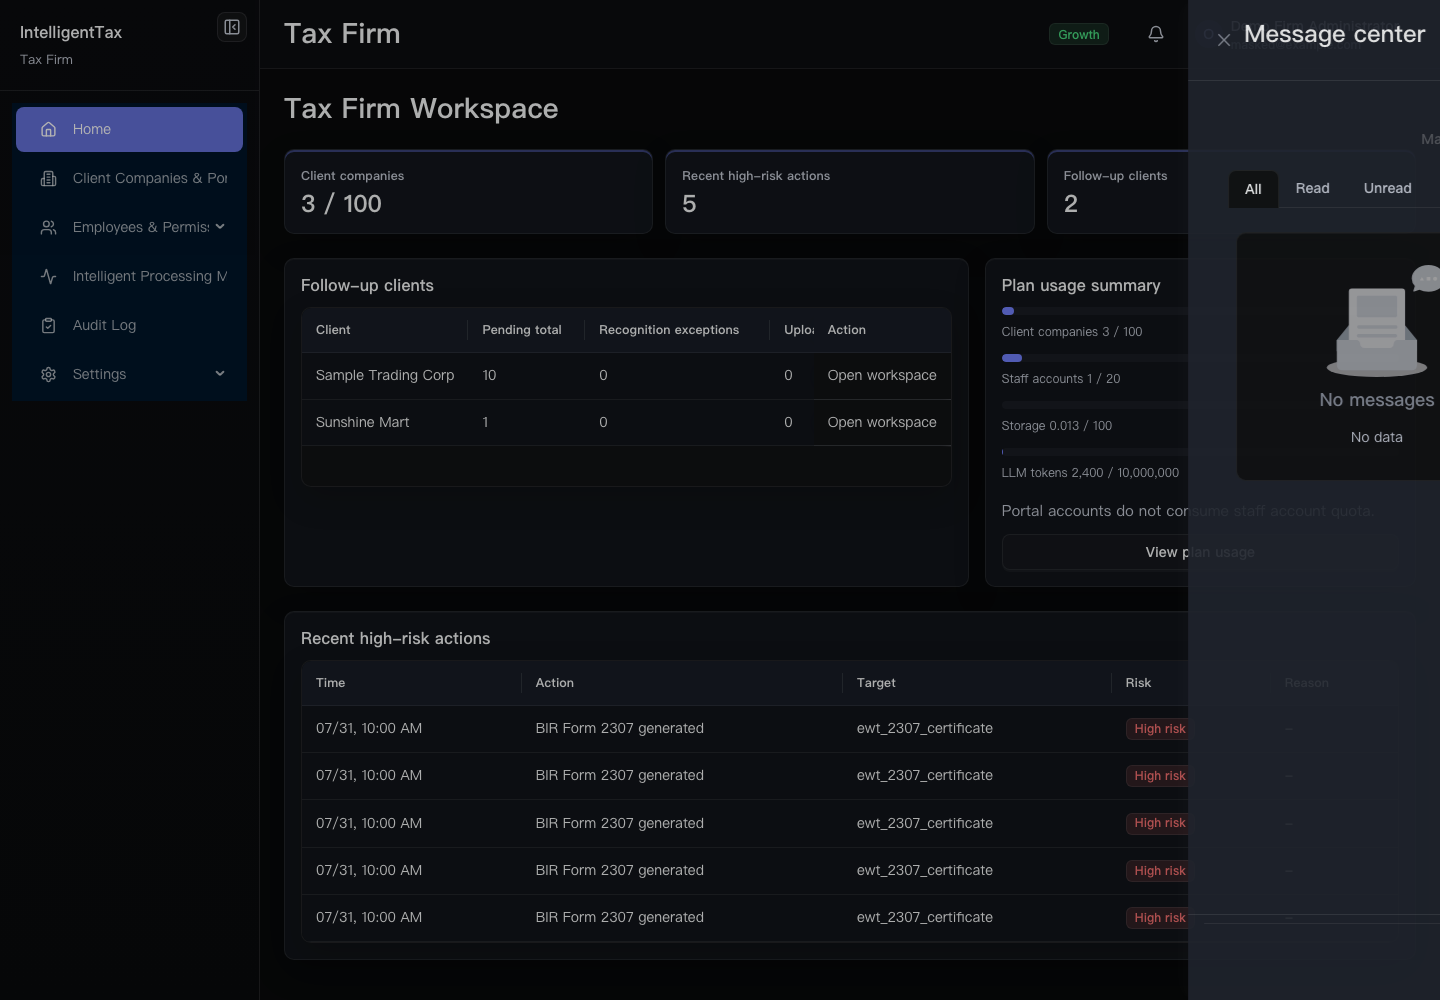The height and width of the screenshot is (1000, 1440).
Task: Expand the Employees & Permissions submenu chevron
Action: (220, 227)
